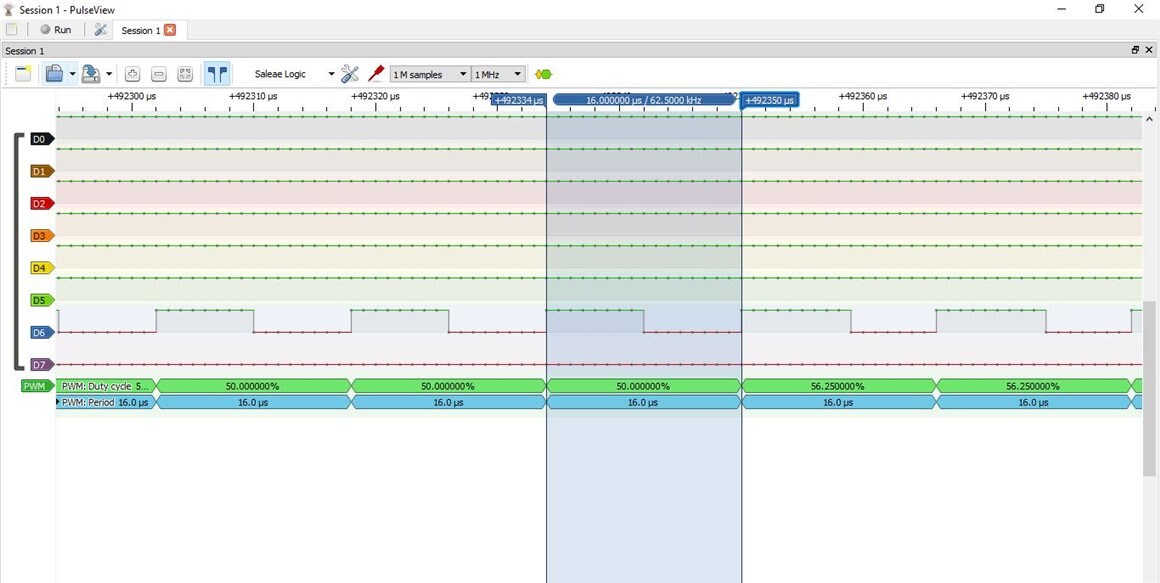
Task: Click the D7 channel label
Action: tap(42, 365)
